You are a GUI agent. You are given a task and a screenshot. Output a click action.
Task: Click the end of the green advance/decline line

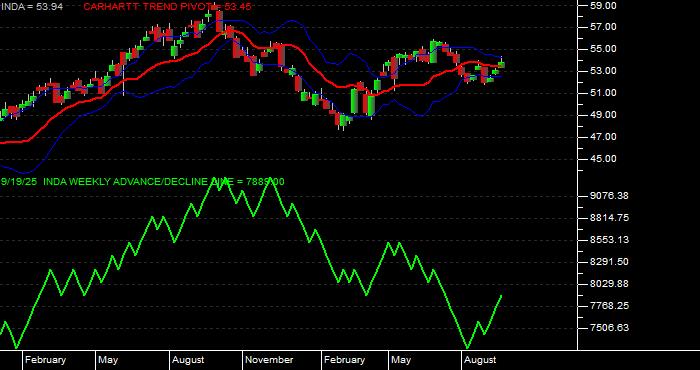click(x=501, y=295)
